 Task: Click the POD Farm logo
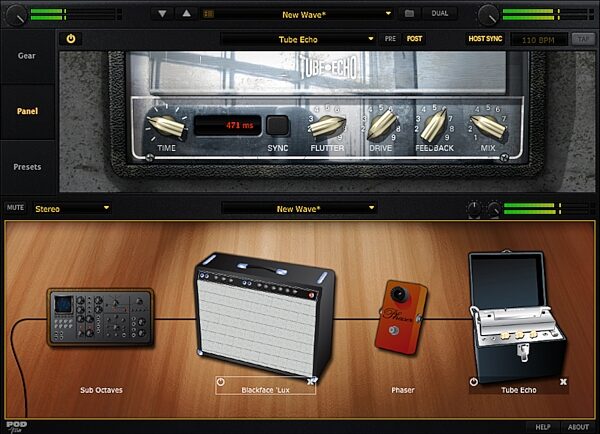coord(16,427)
